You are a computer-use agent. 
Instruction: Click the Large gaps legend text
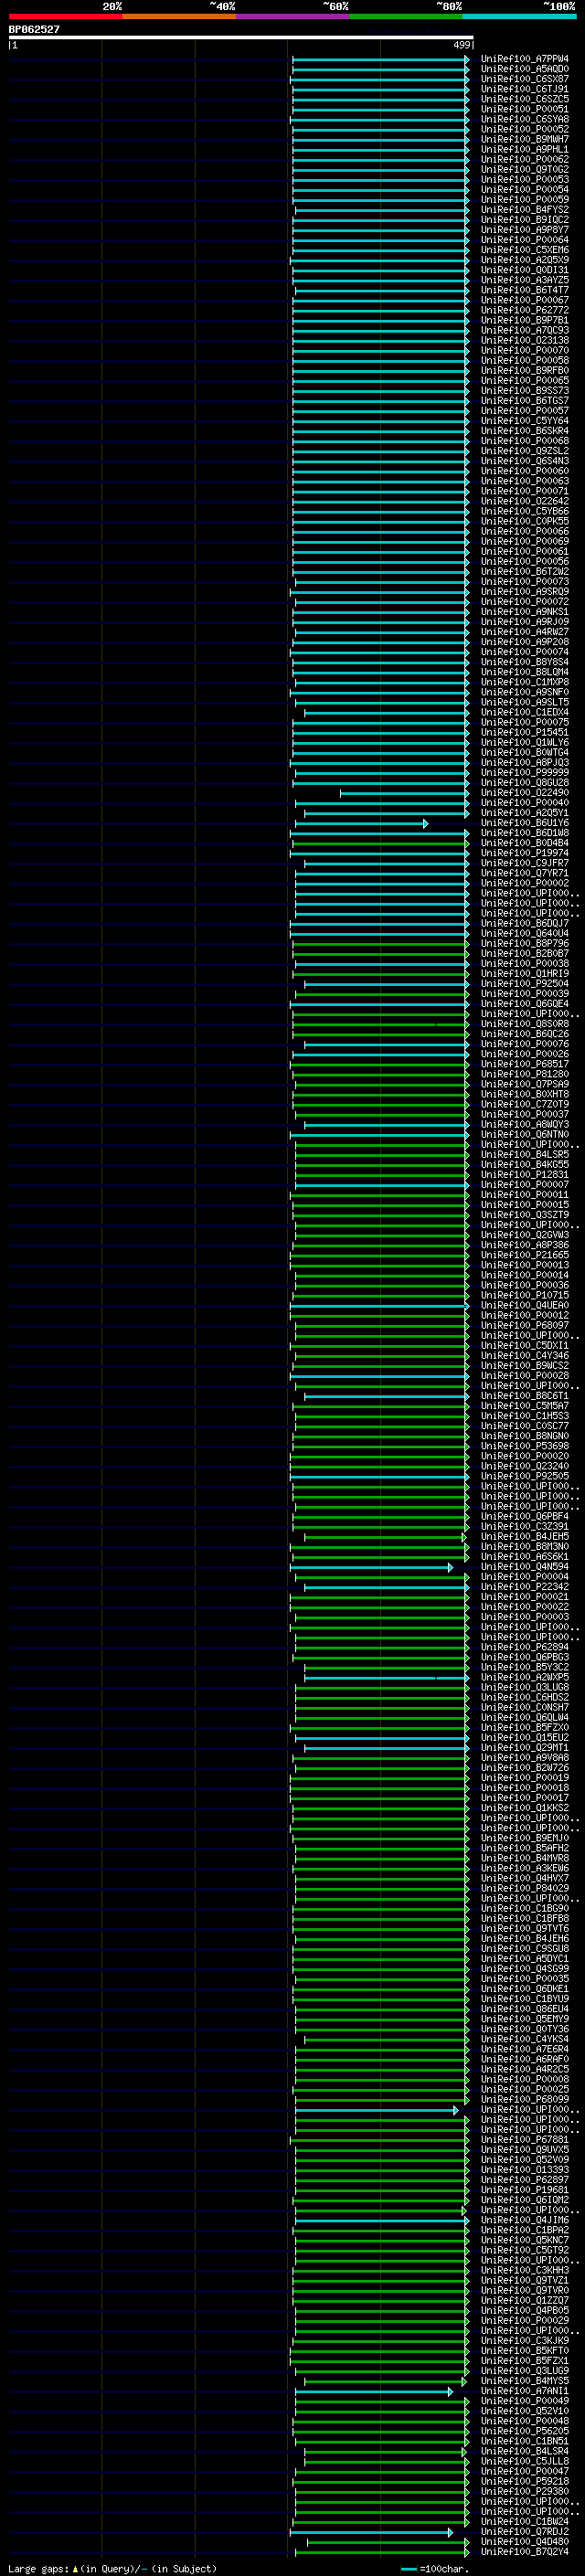(x=111, y=2568)
